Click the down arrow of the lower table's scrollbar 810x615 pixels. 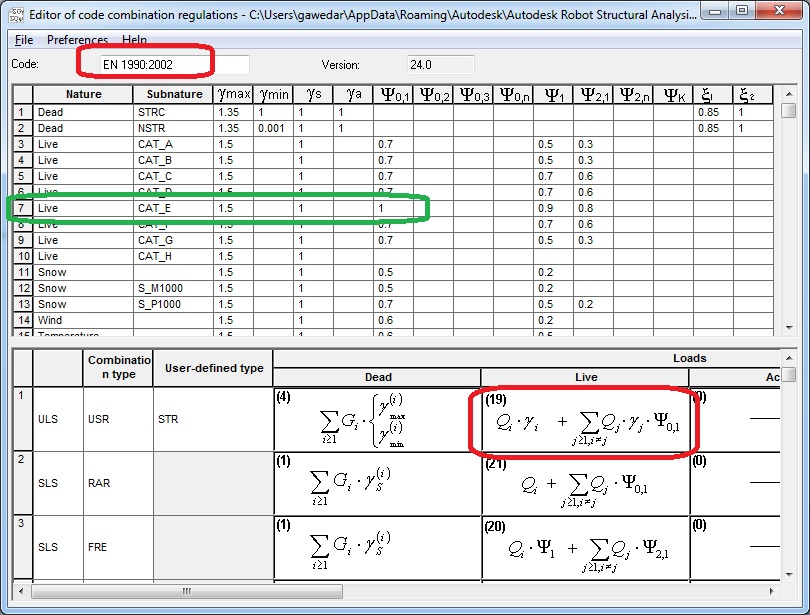[789, 575]
